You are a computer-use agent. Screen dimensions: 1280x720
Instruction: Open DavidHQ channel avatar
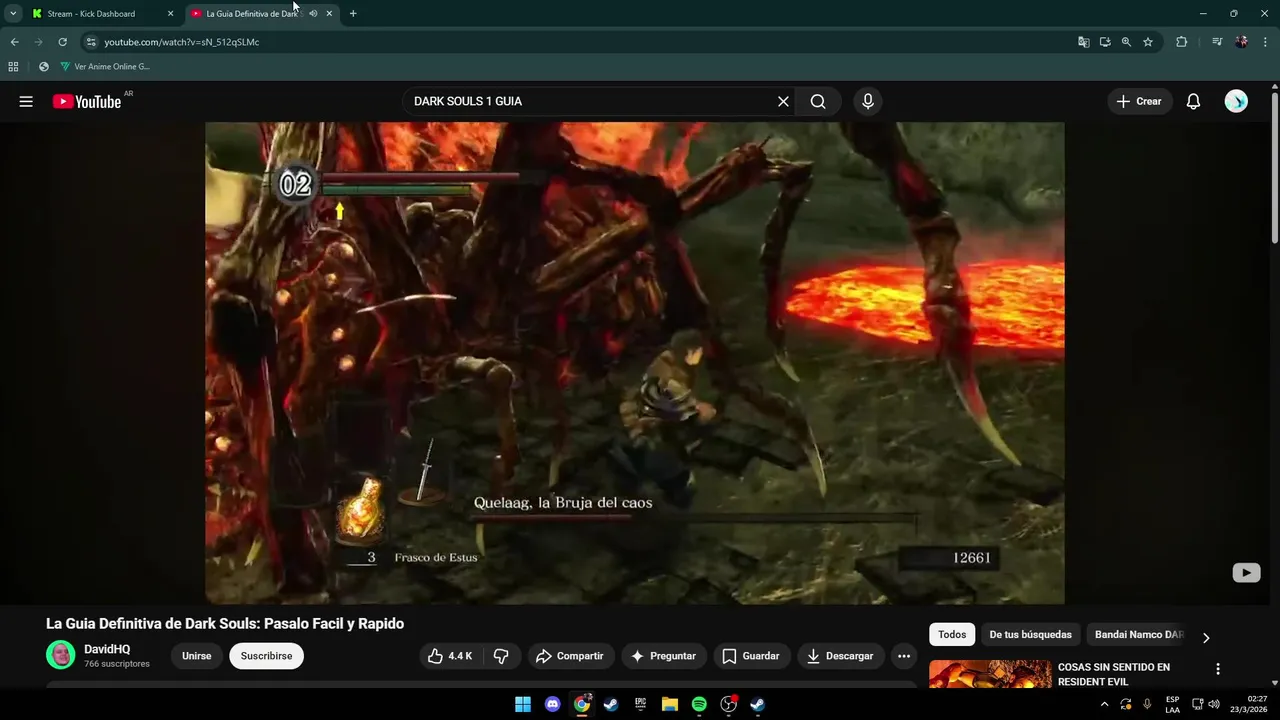point(61,655)
